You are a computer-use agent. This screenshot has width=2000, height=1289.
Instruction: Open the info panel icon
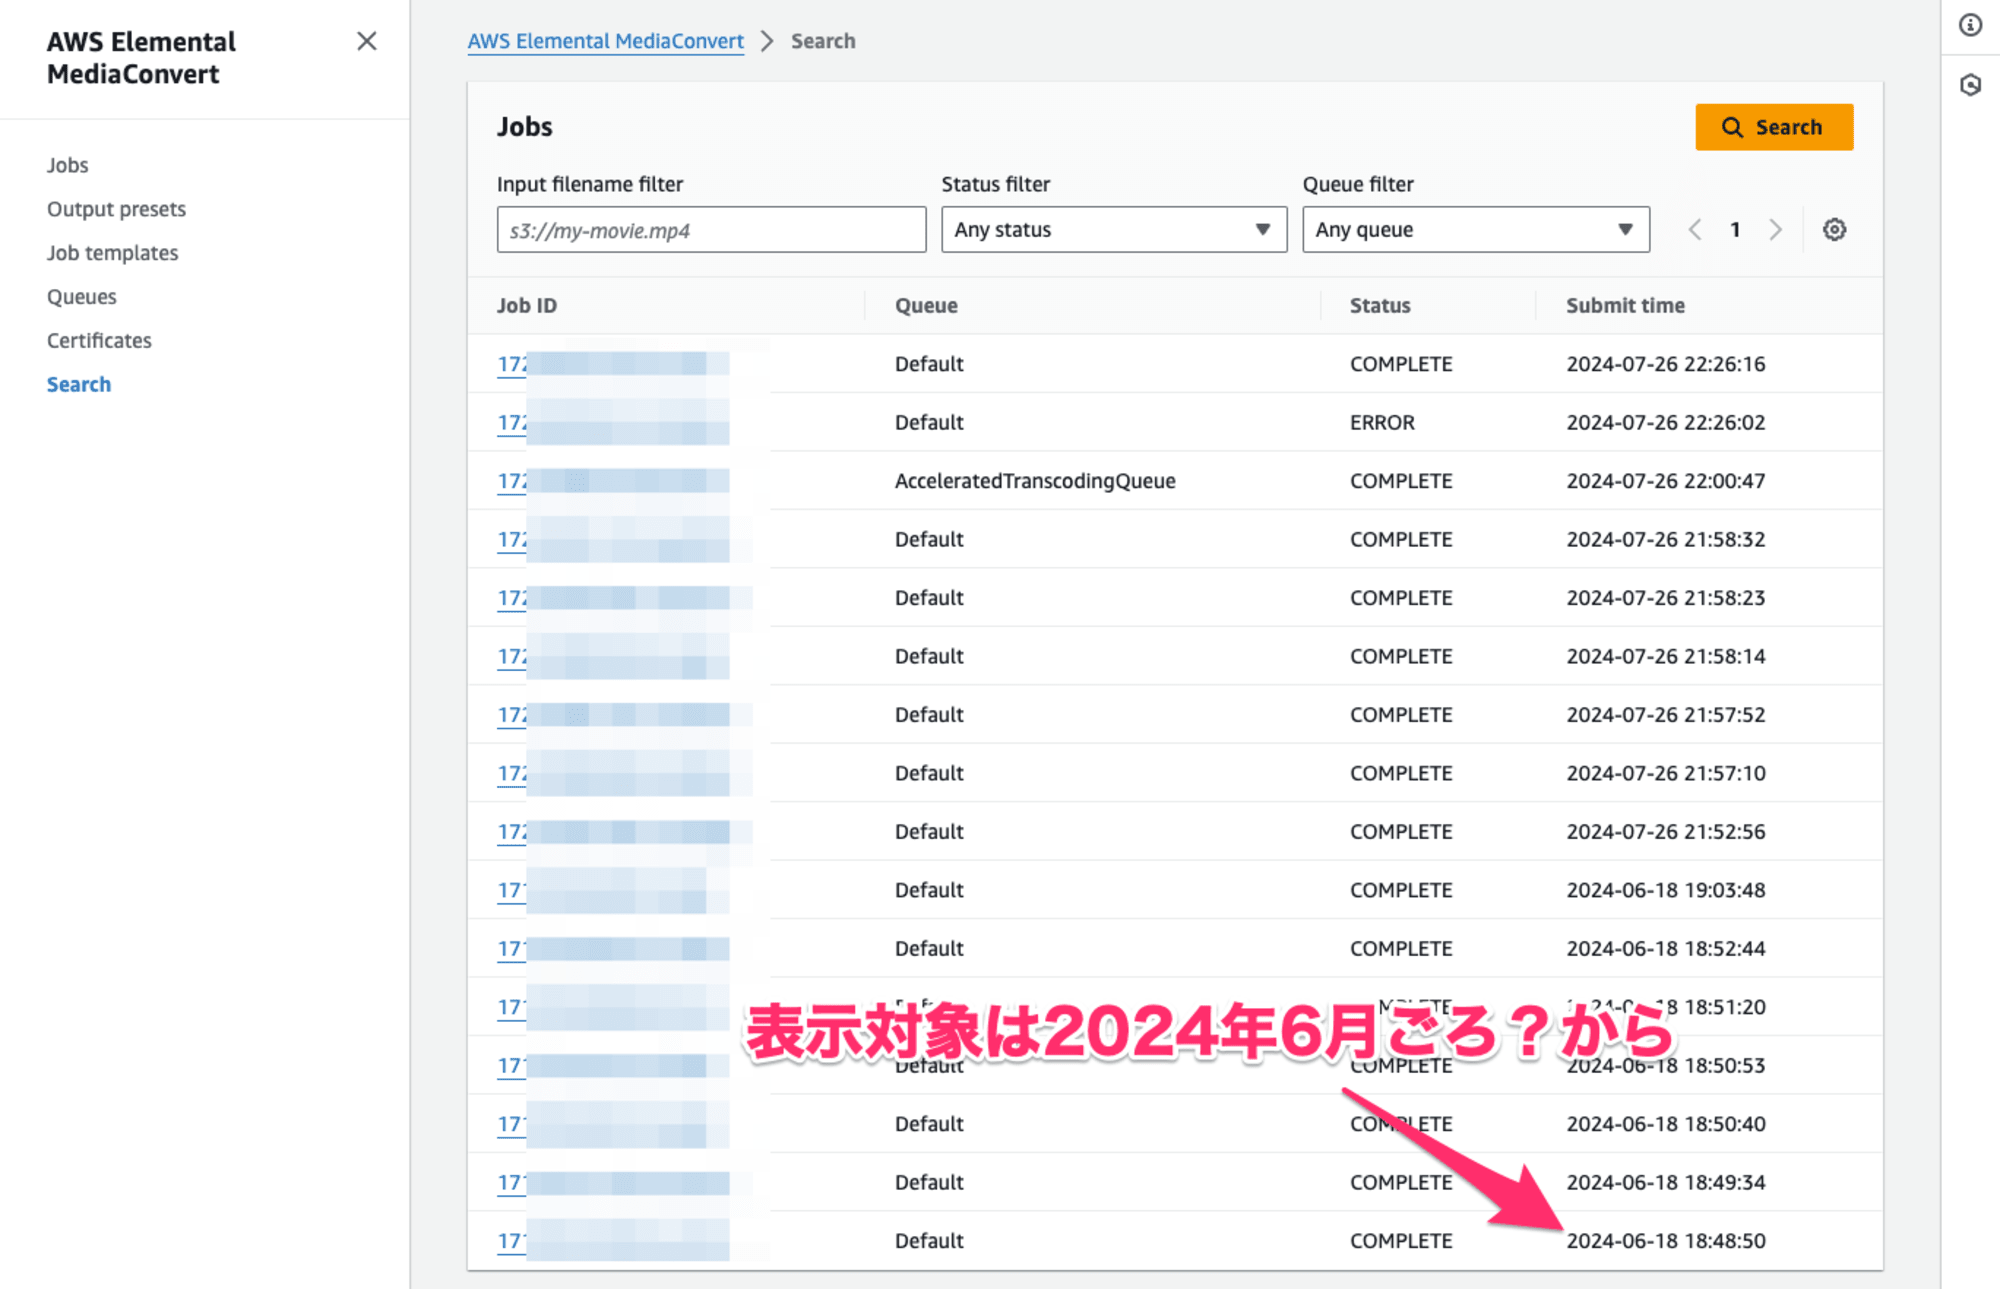point(1970,25)
